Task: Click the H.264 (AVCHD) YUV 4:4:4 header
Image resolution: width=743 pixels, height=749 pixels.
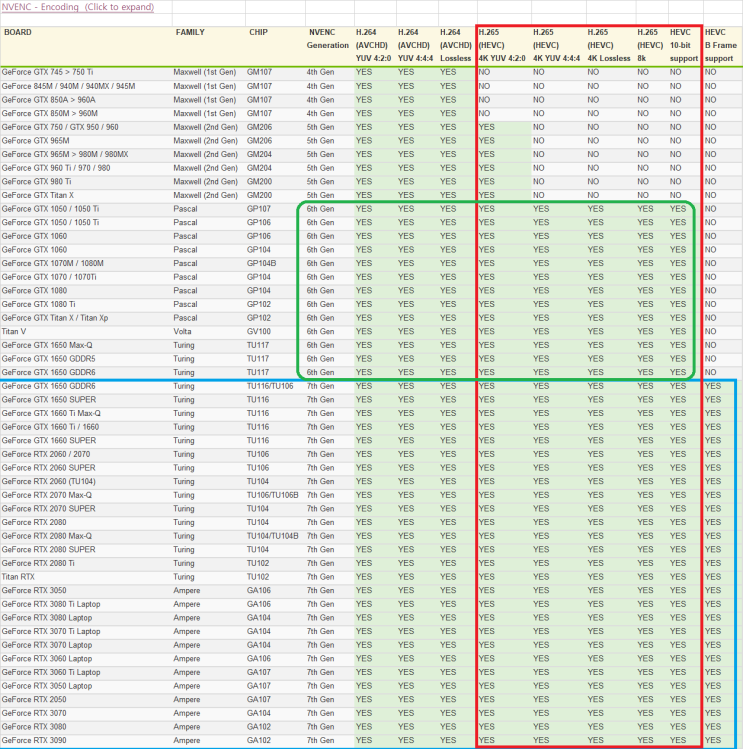Action: pyautogui.click(x=415, y=45)
